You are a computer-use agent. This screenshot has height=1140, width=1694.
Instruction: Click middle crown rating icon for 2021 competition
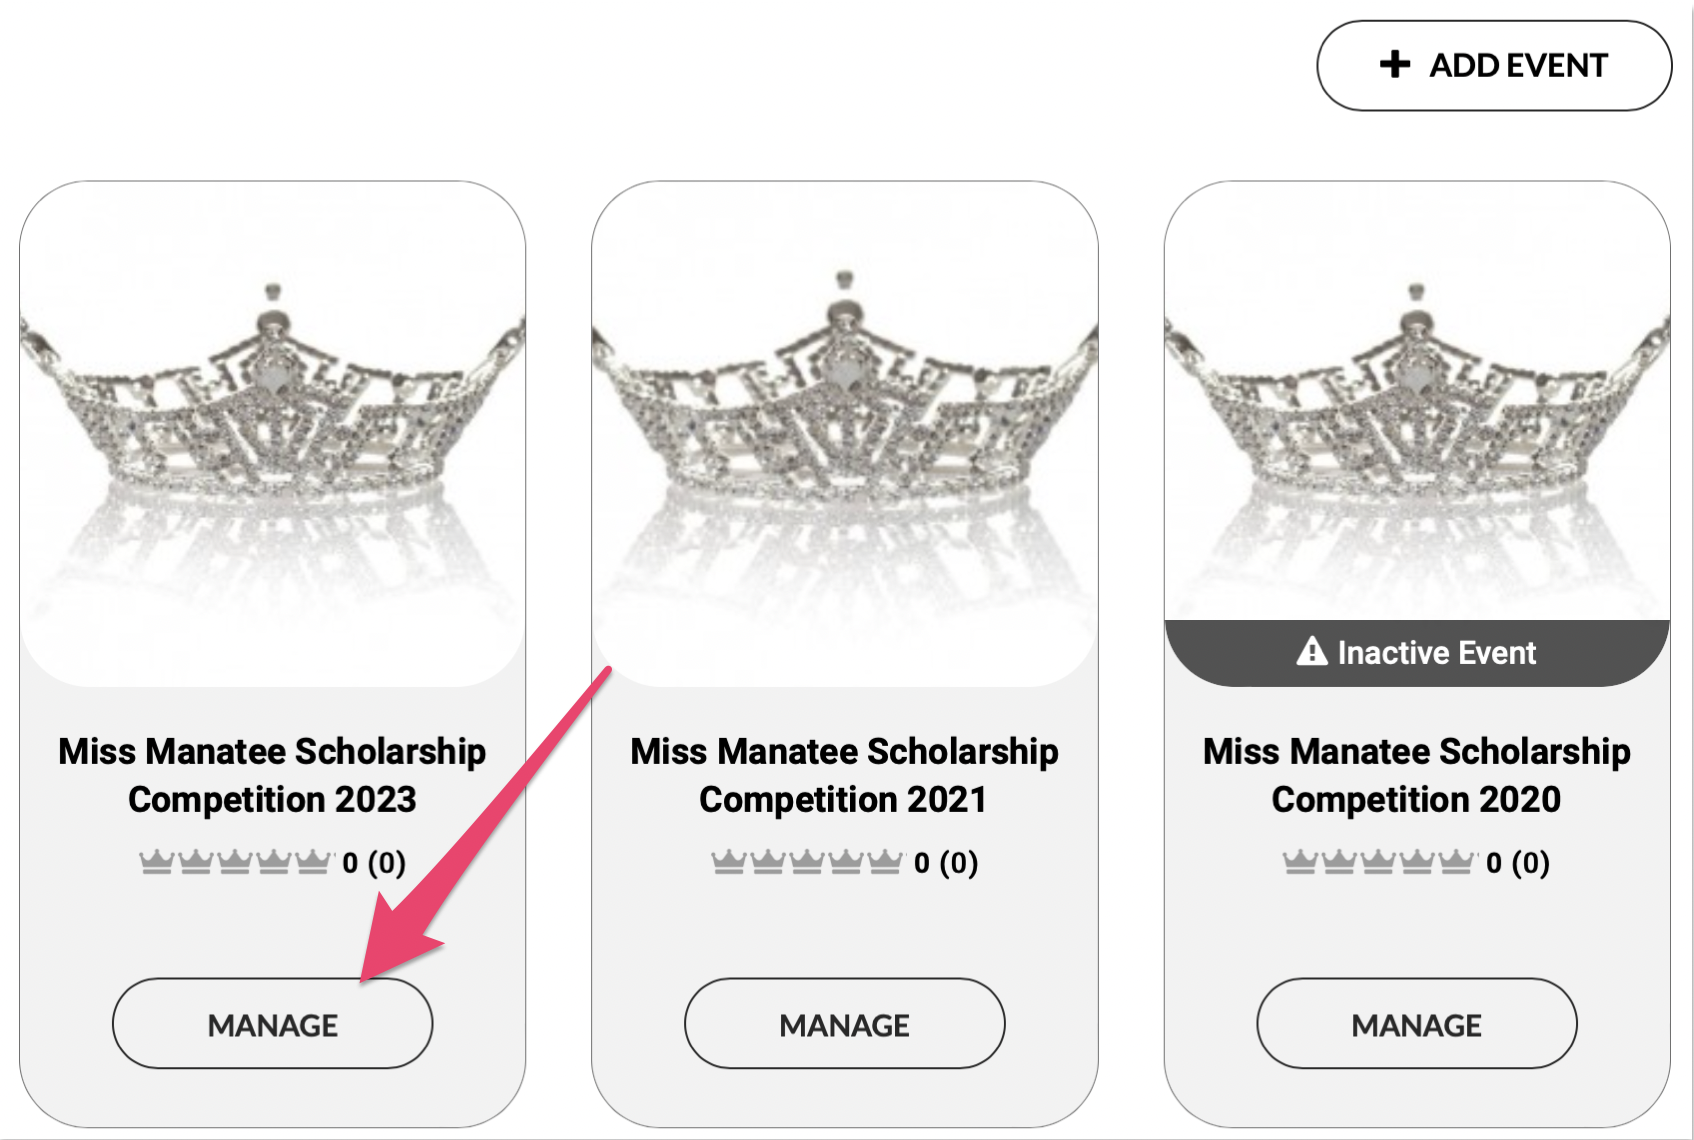click(807, 861)
